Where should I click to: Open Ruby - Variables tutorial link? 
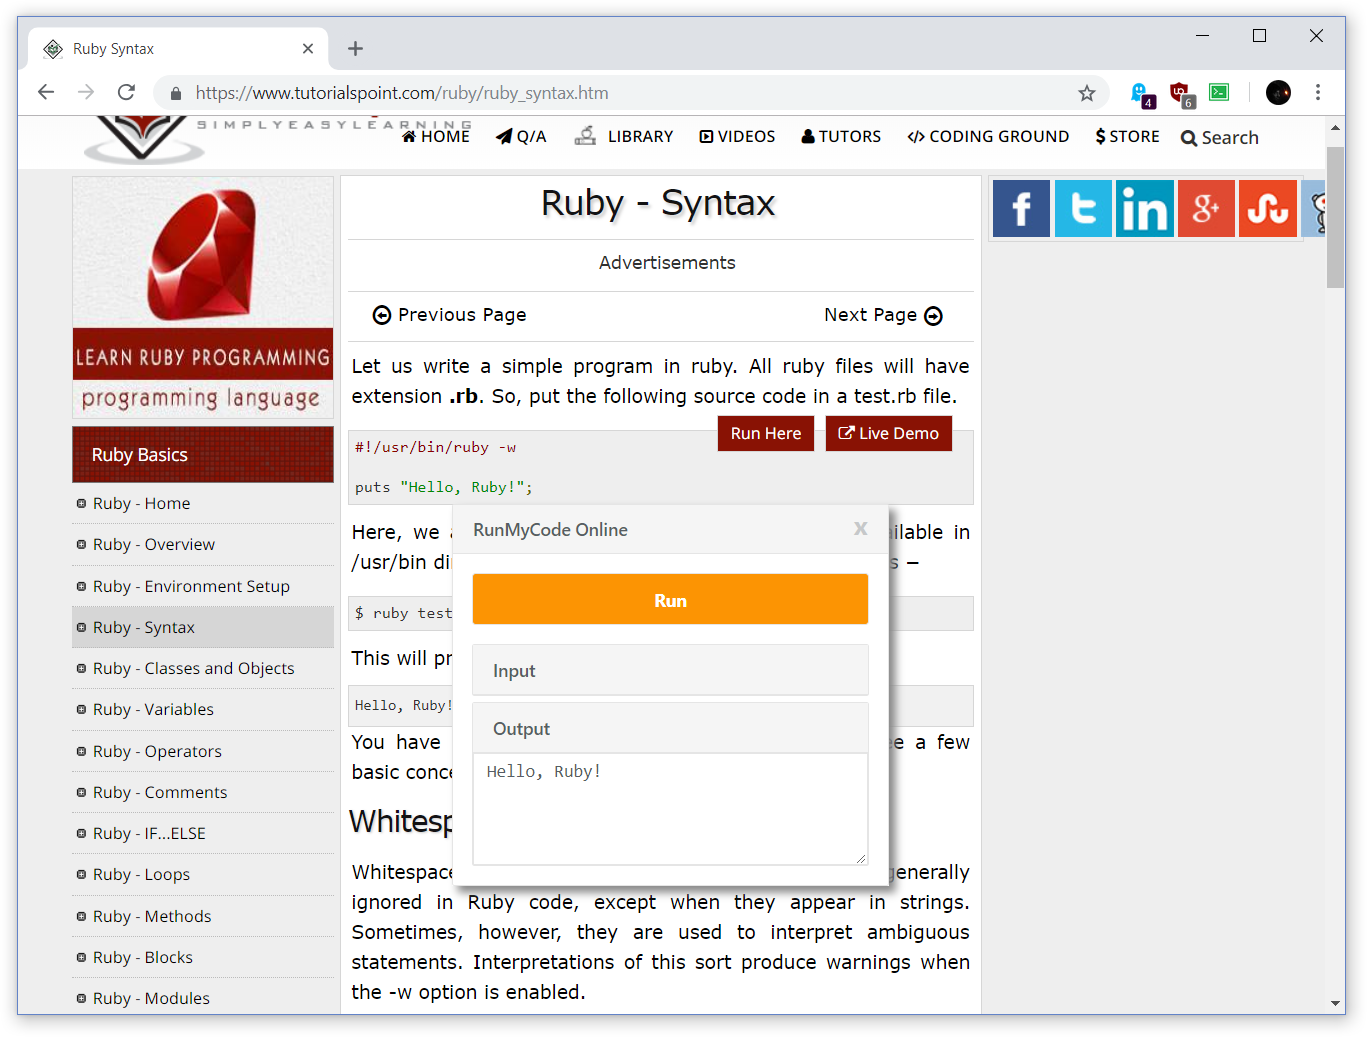coord(153,709)
